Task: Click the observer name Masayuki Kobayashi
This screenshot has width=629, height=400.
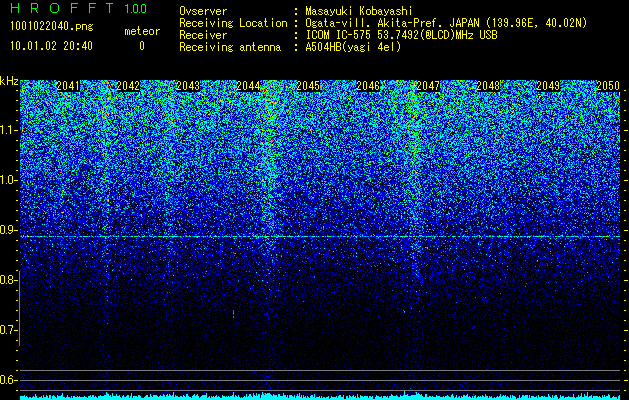Action: click(359, 11)
